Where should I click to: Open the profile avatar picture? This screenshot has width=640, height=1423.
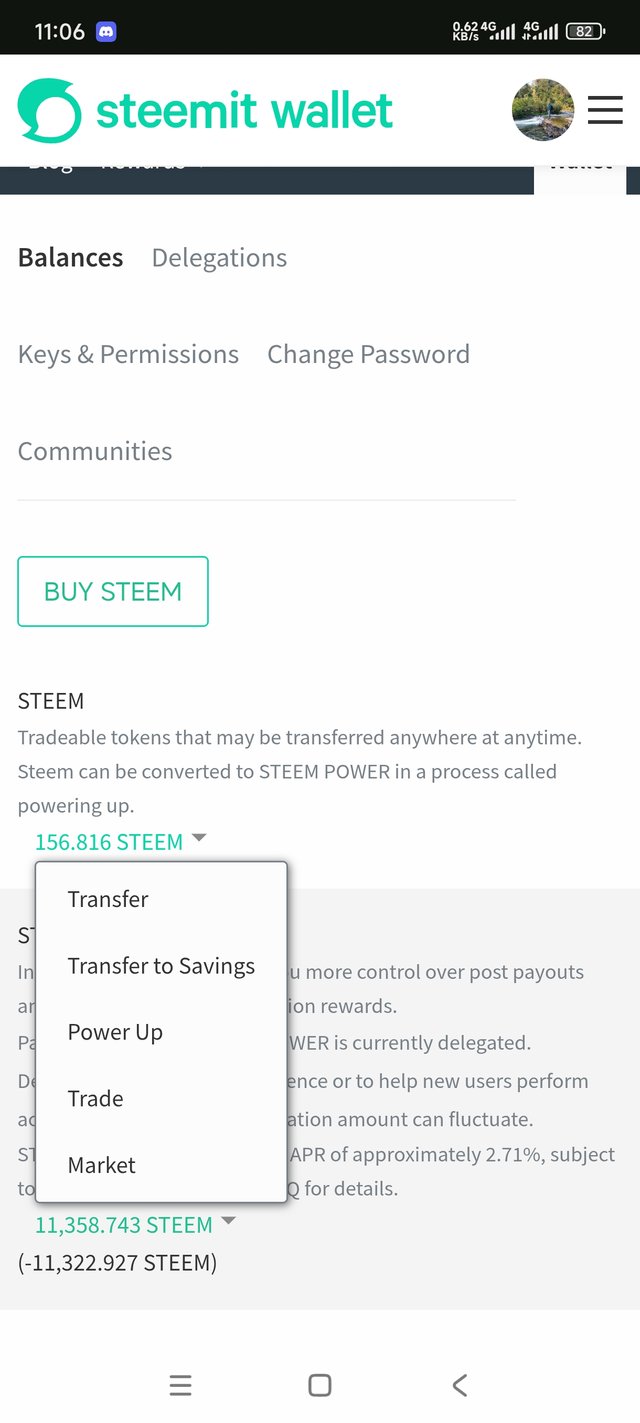pyautogui.click(x=543, y=110)
